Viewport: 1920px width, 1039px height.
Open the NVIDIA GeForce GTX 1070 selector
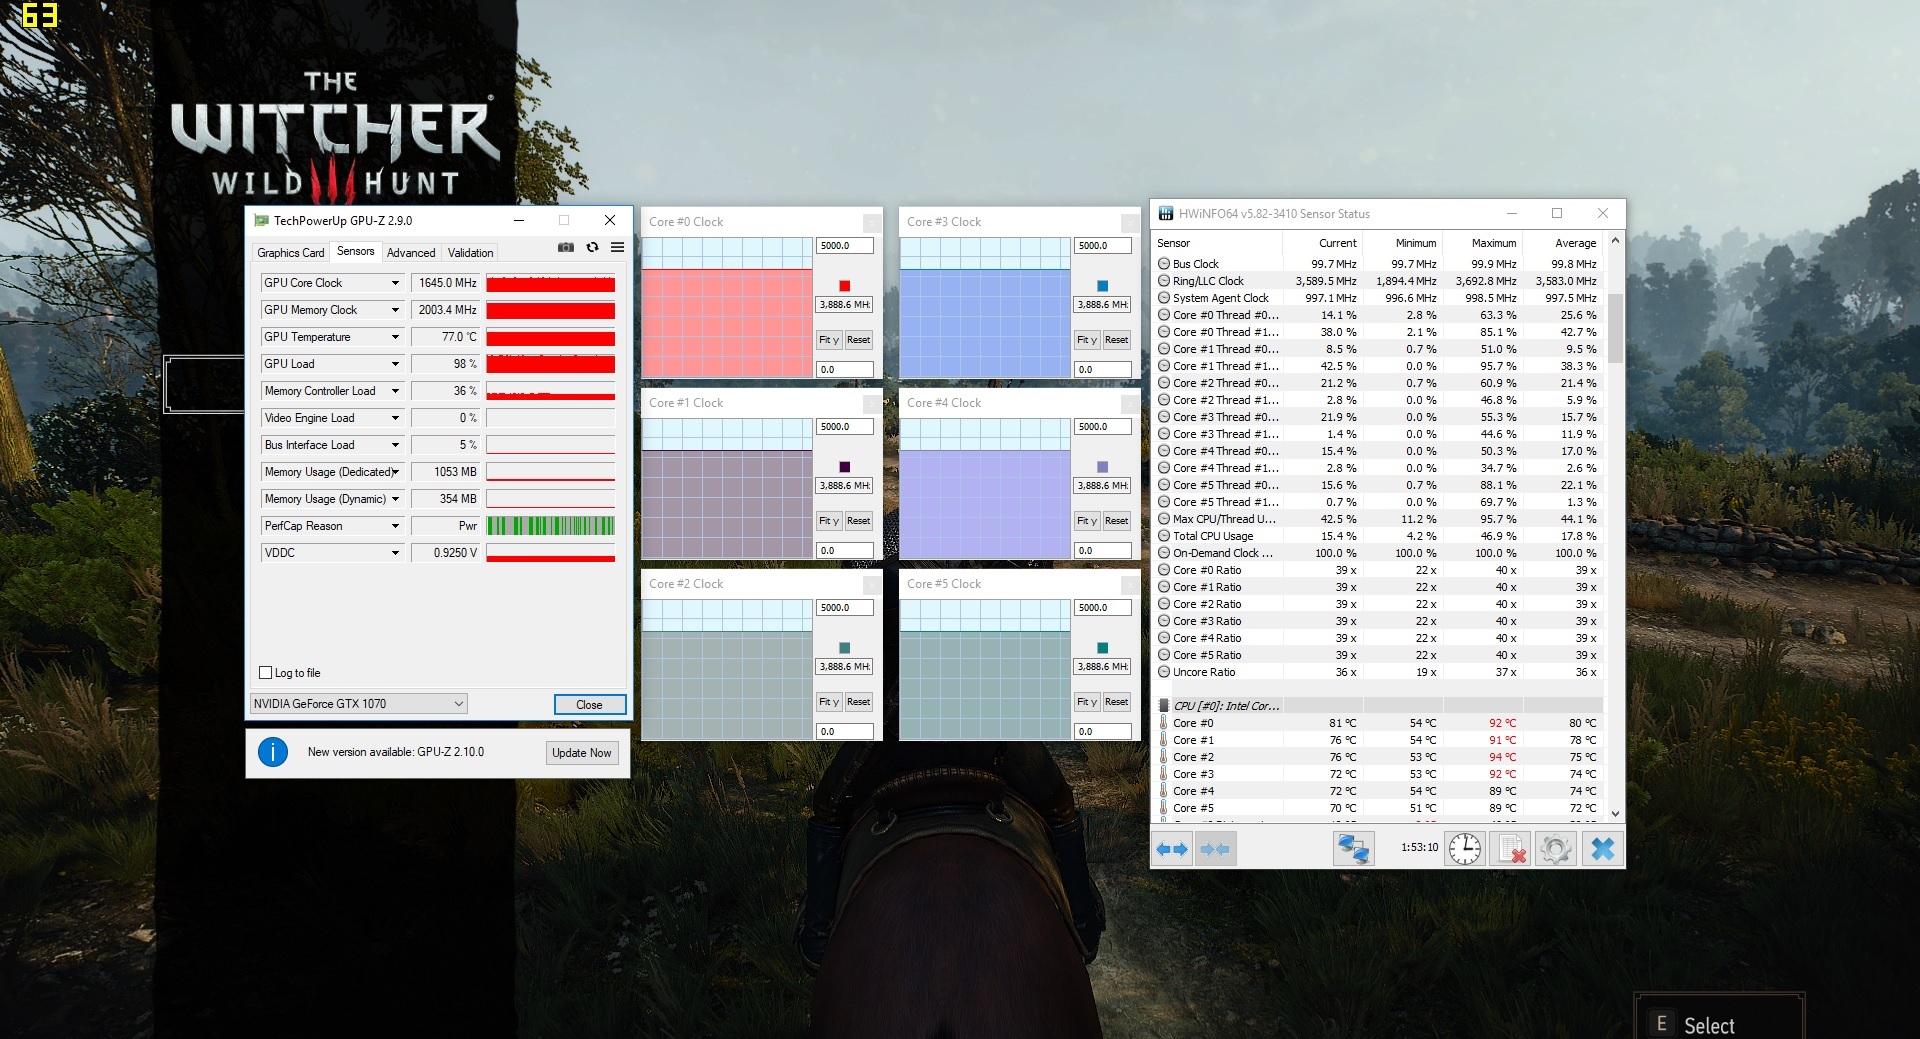click(358, 704)
